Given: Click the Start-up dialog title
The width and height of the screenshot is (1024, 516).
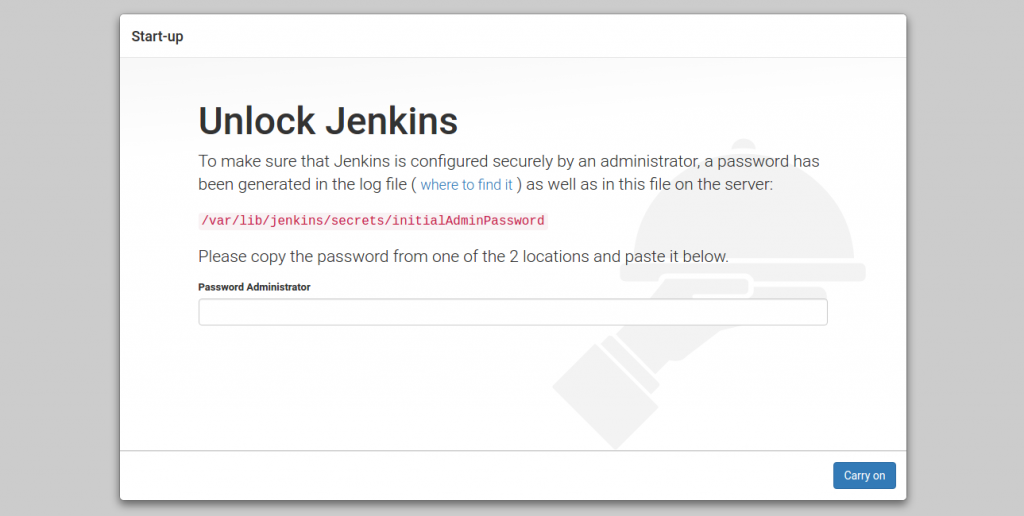Looking at the screenshot, I should point(157,37).
